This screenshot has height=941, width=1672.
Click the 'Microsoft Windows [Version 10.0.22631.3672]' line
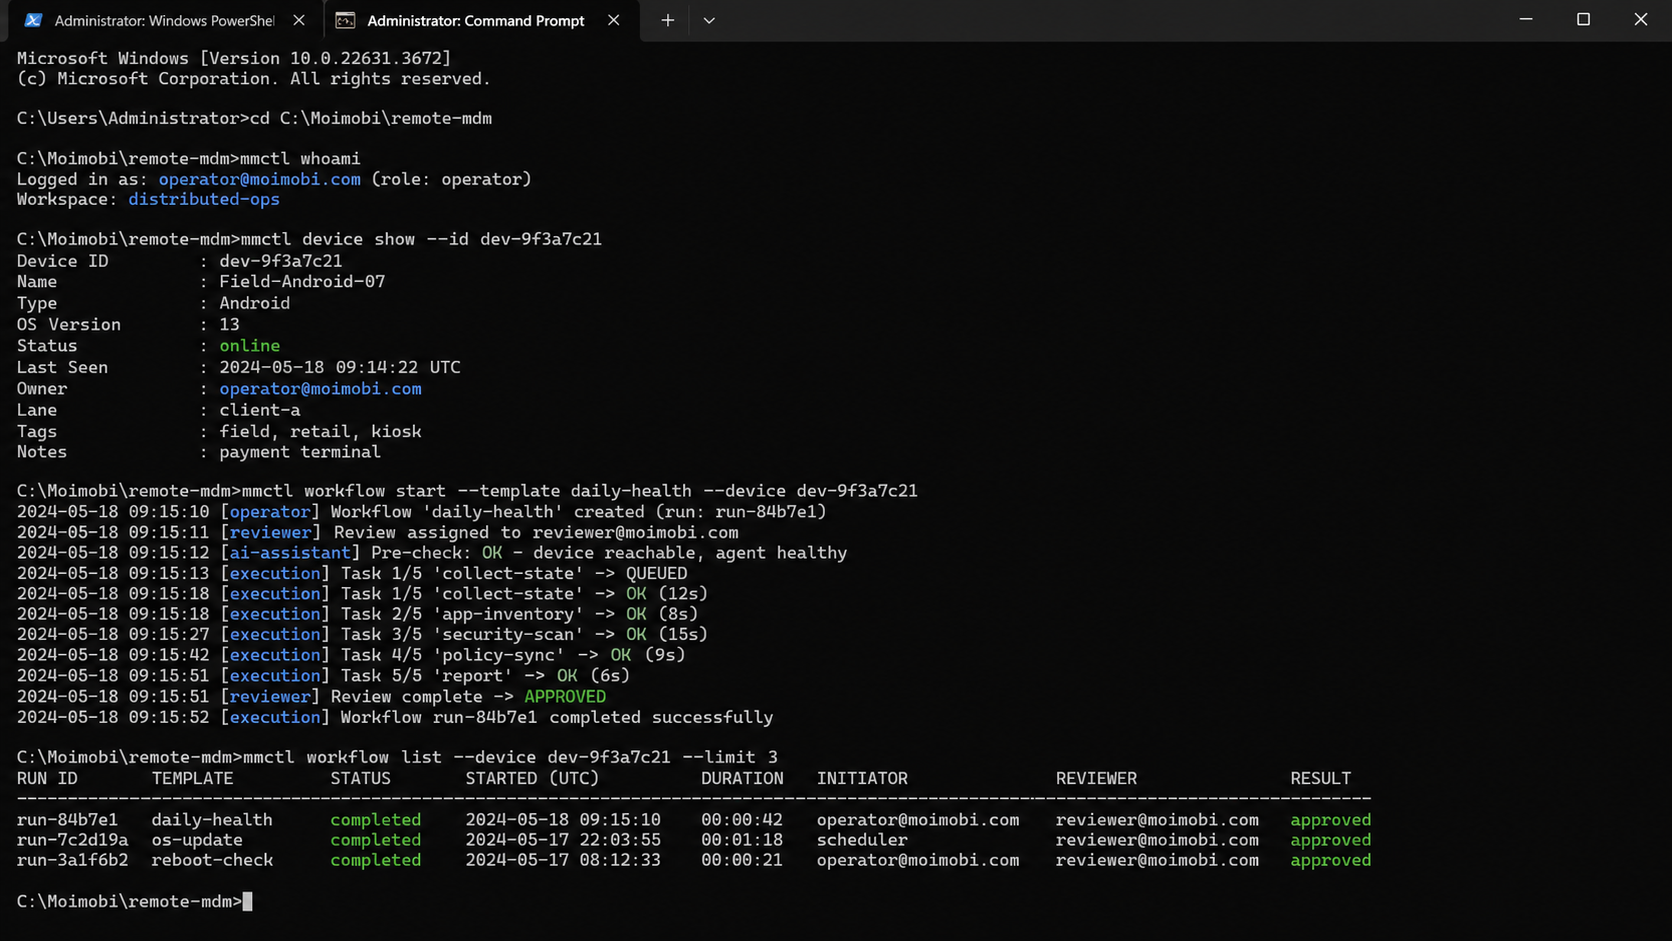tap(234, 59)
